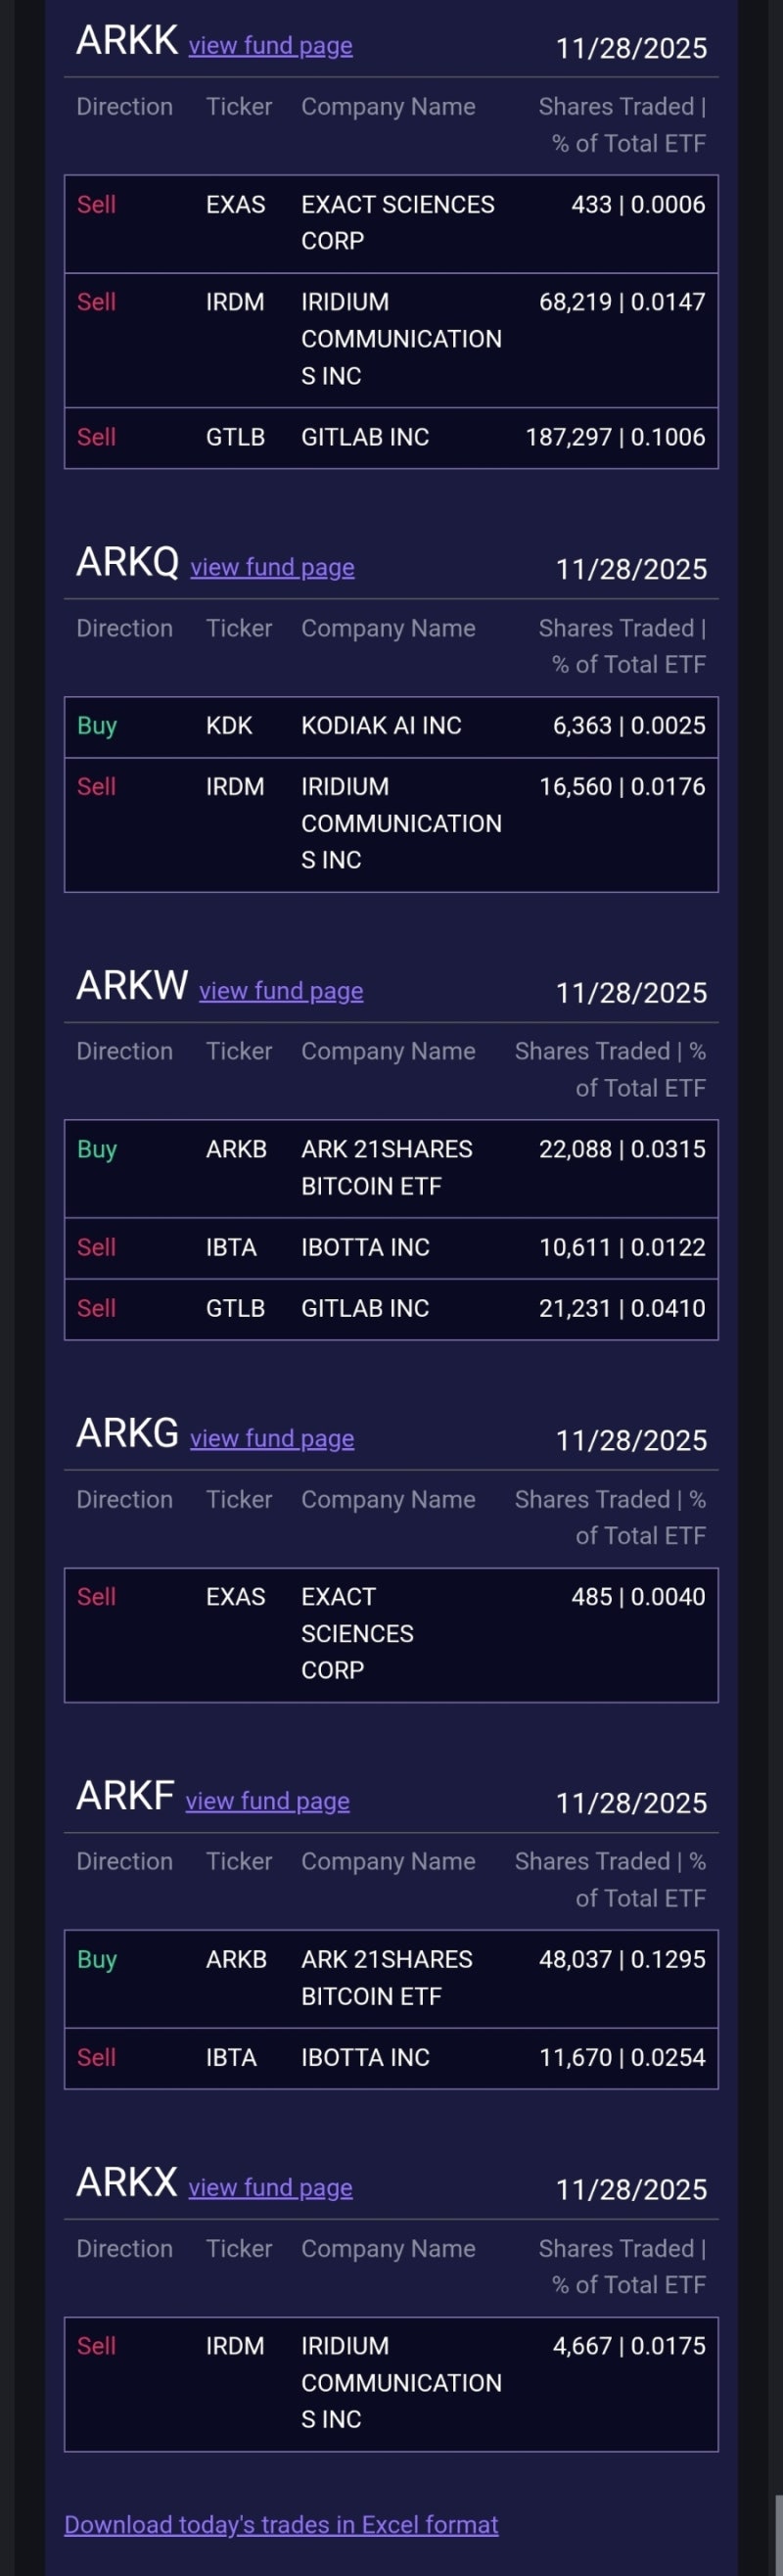This screenshot has width=783, height=2576.
Task: Click the ARKB buy row under ARKW
Action: pos(391,1167)
